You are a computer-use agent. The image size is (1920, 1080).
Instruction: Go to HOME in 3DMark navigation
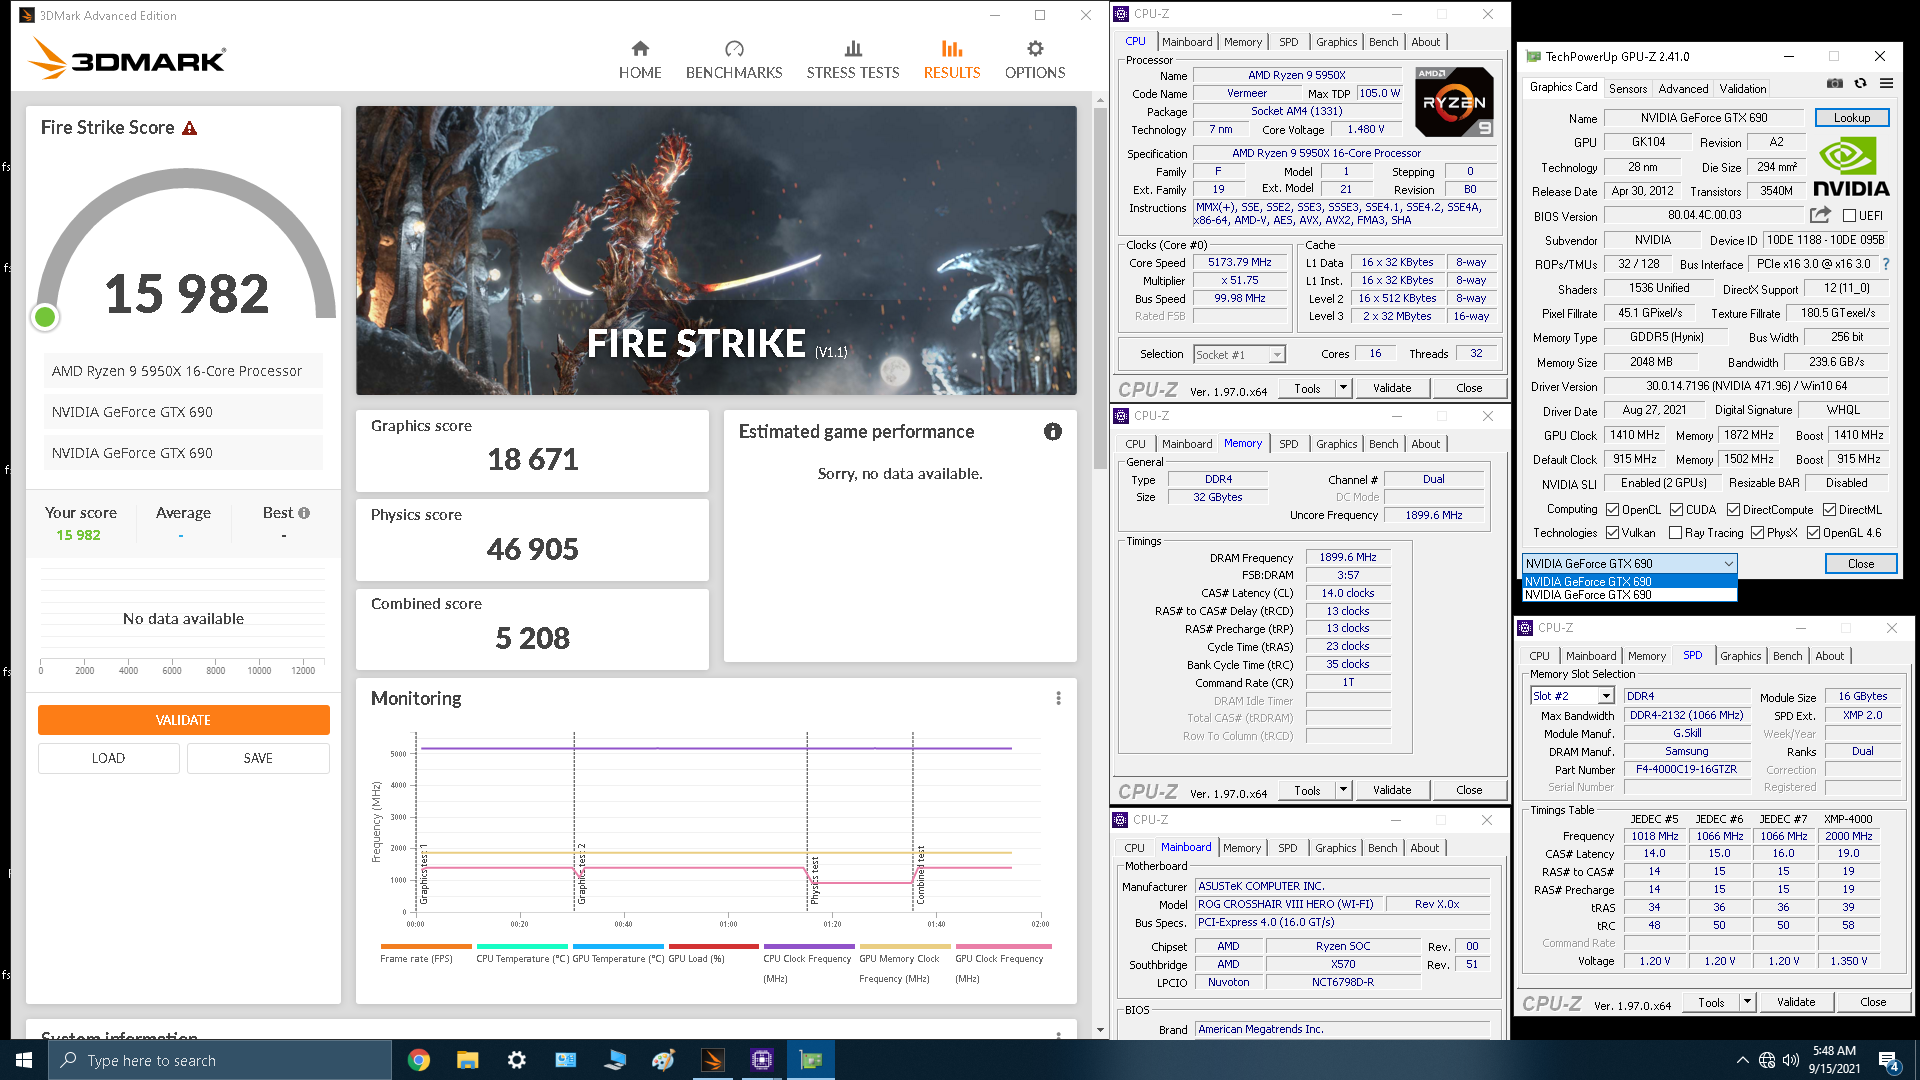click(640, 60)
